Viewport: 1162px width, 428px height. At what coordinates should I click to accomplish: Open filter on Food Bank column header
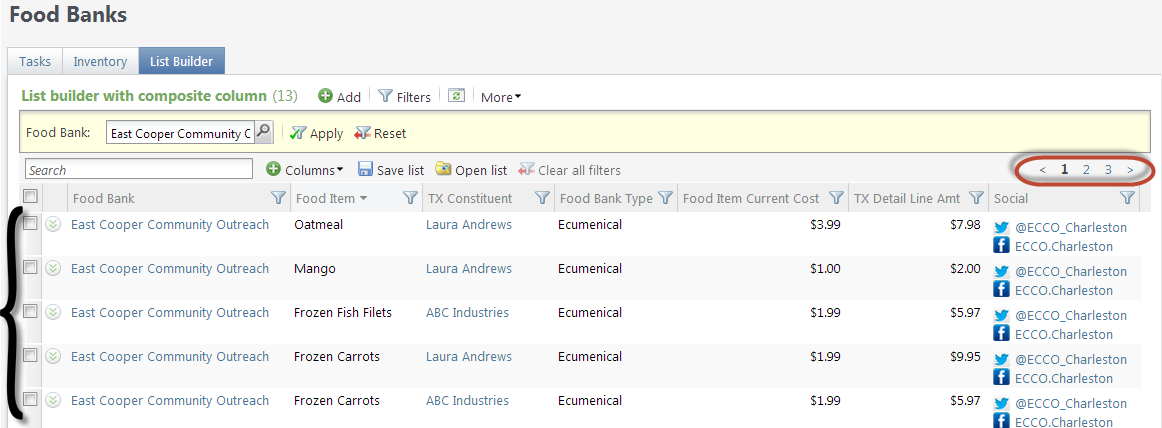pyautogui.click(x=279, y=198)
